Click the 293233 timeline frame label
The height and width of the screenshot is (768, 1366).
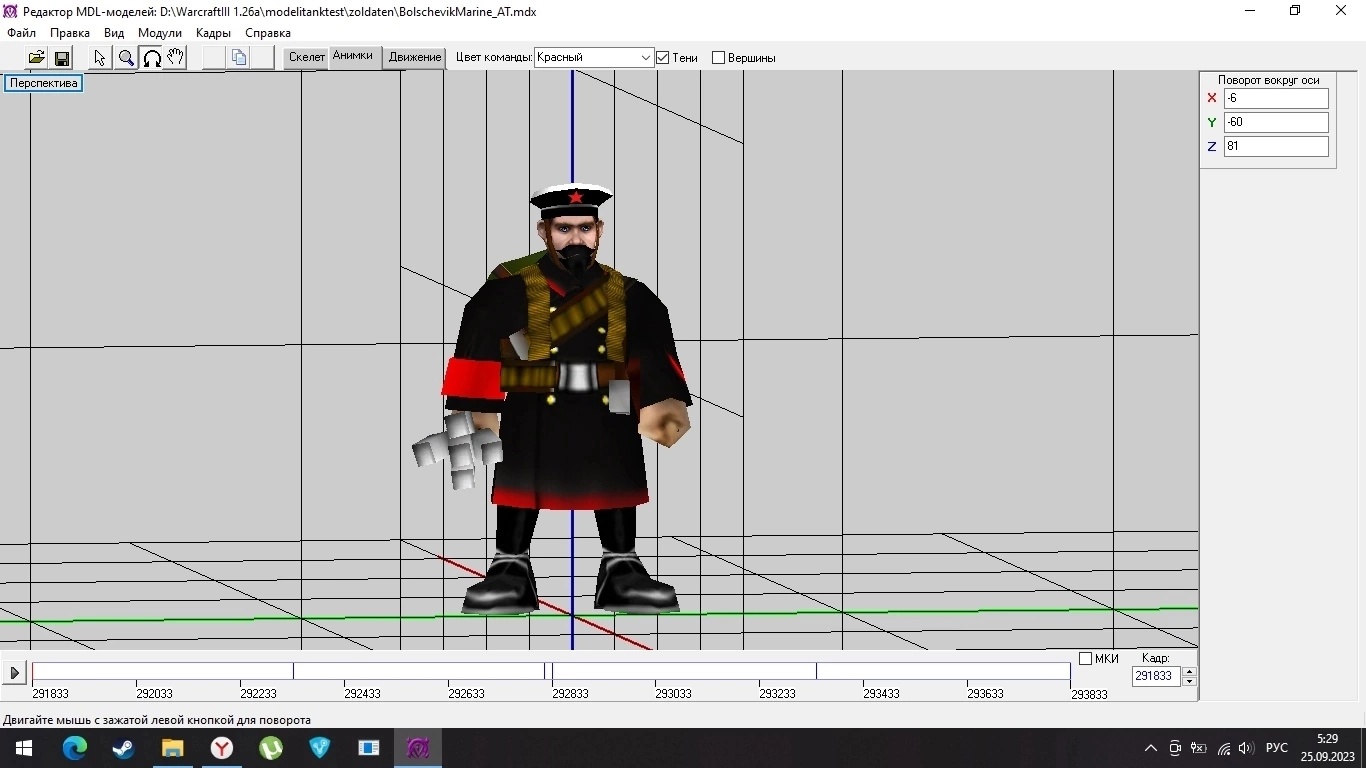pos(777,694)
